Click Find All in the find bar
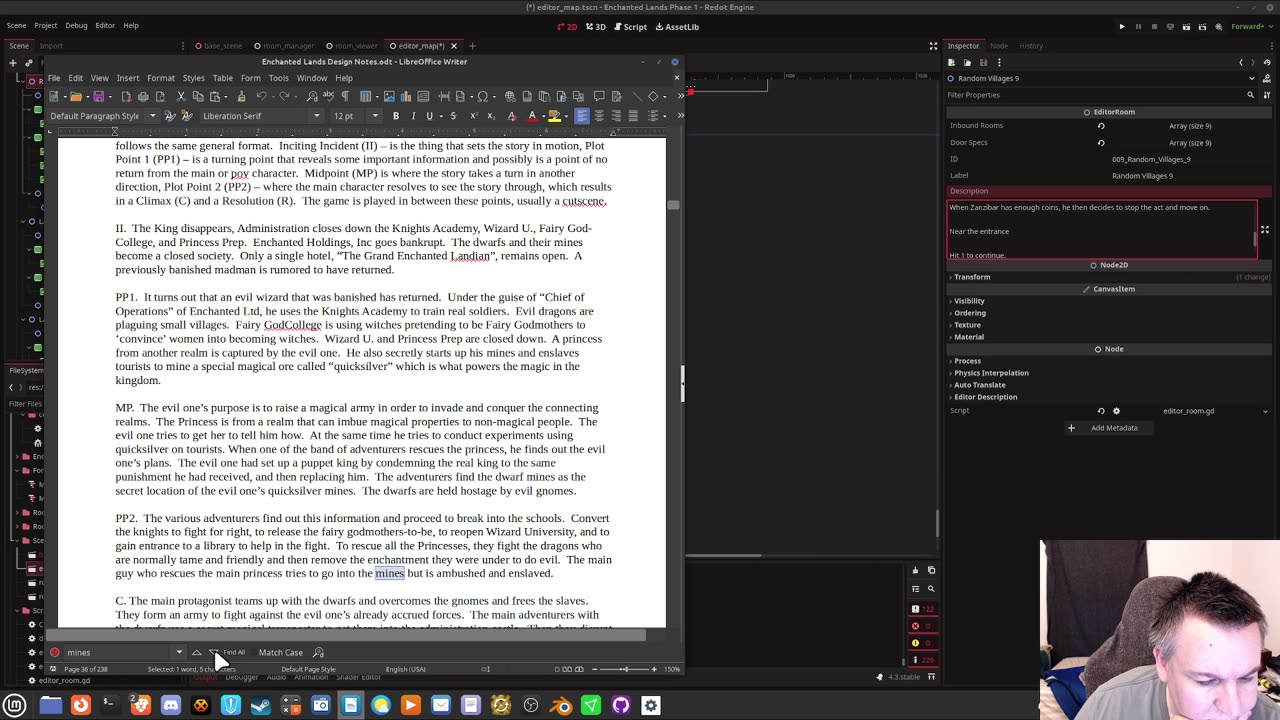 (x=232, y=652)
